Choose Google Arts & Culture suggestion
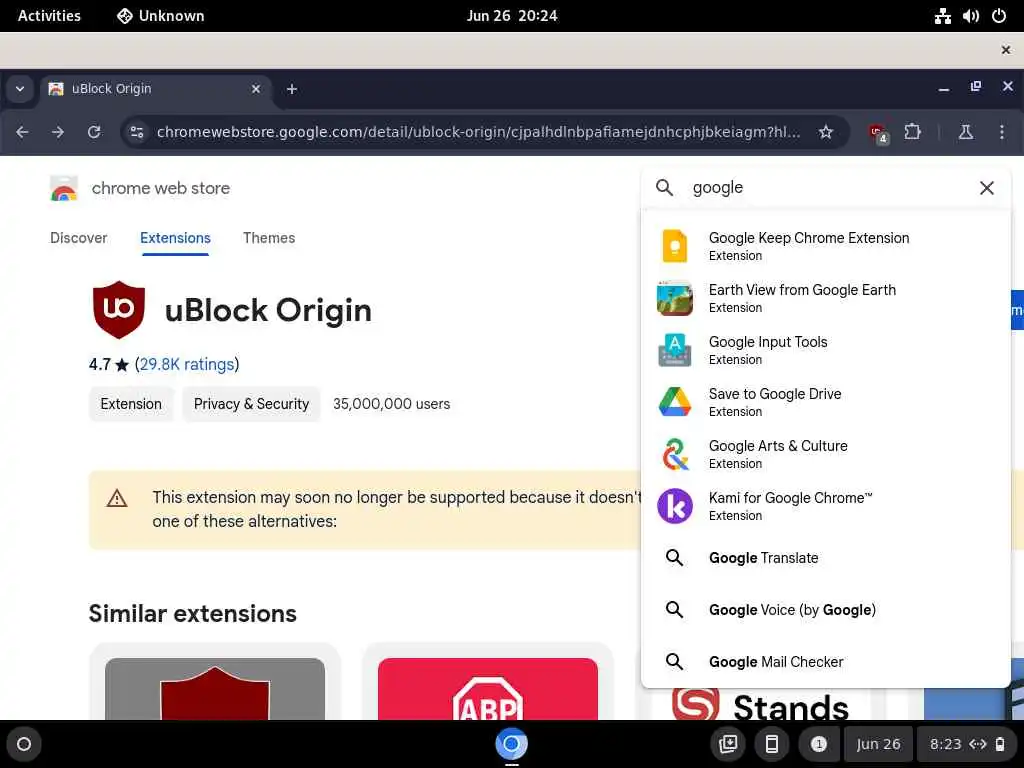 point(826,454)
